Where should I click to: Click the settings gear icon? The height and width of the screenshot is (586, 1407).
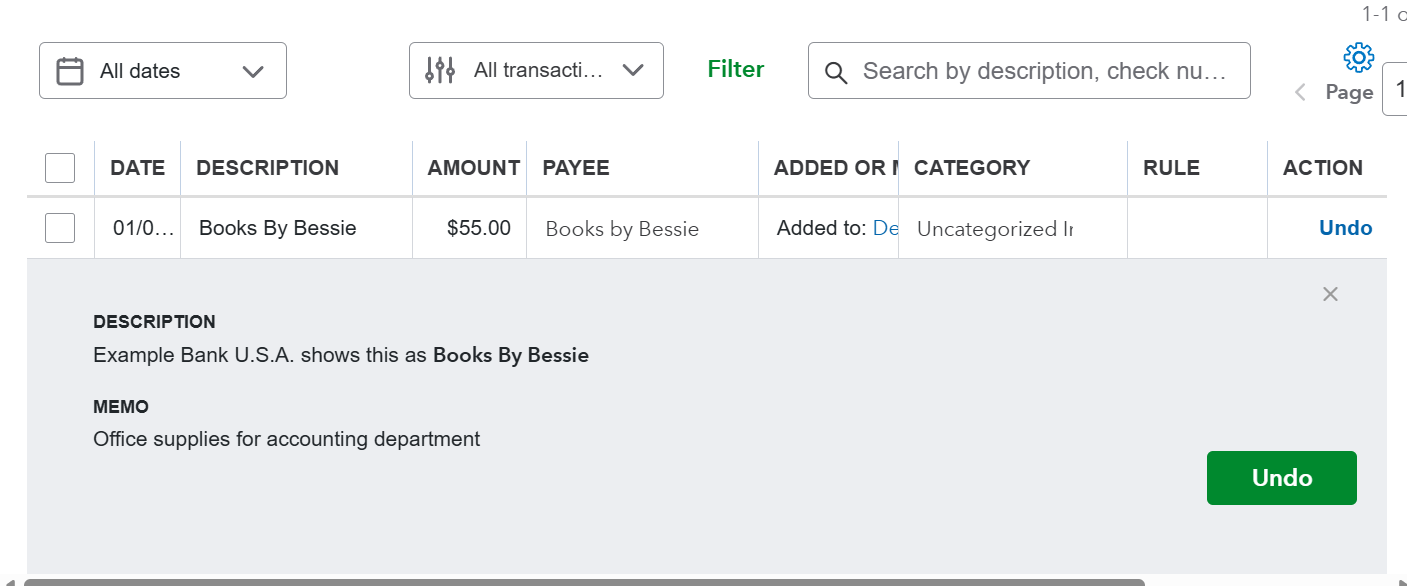[x=1358, y=58]
